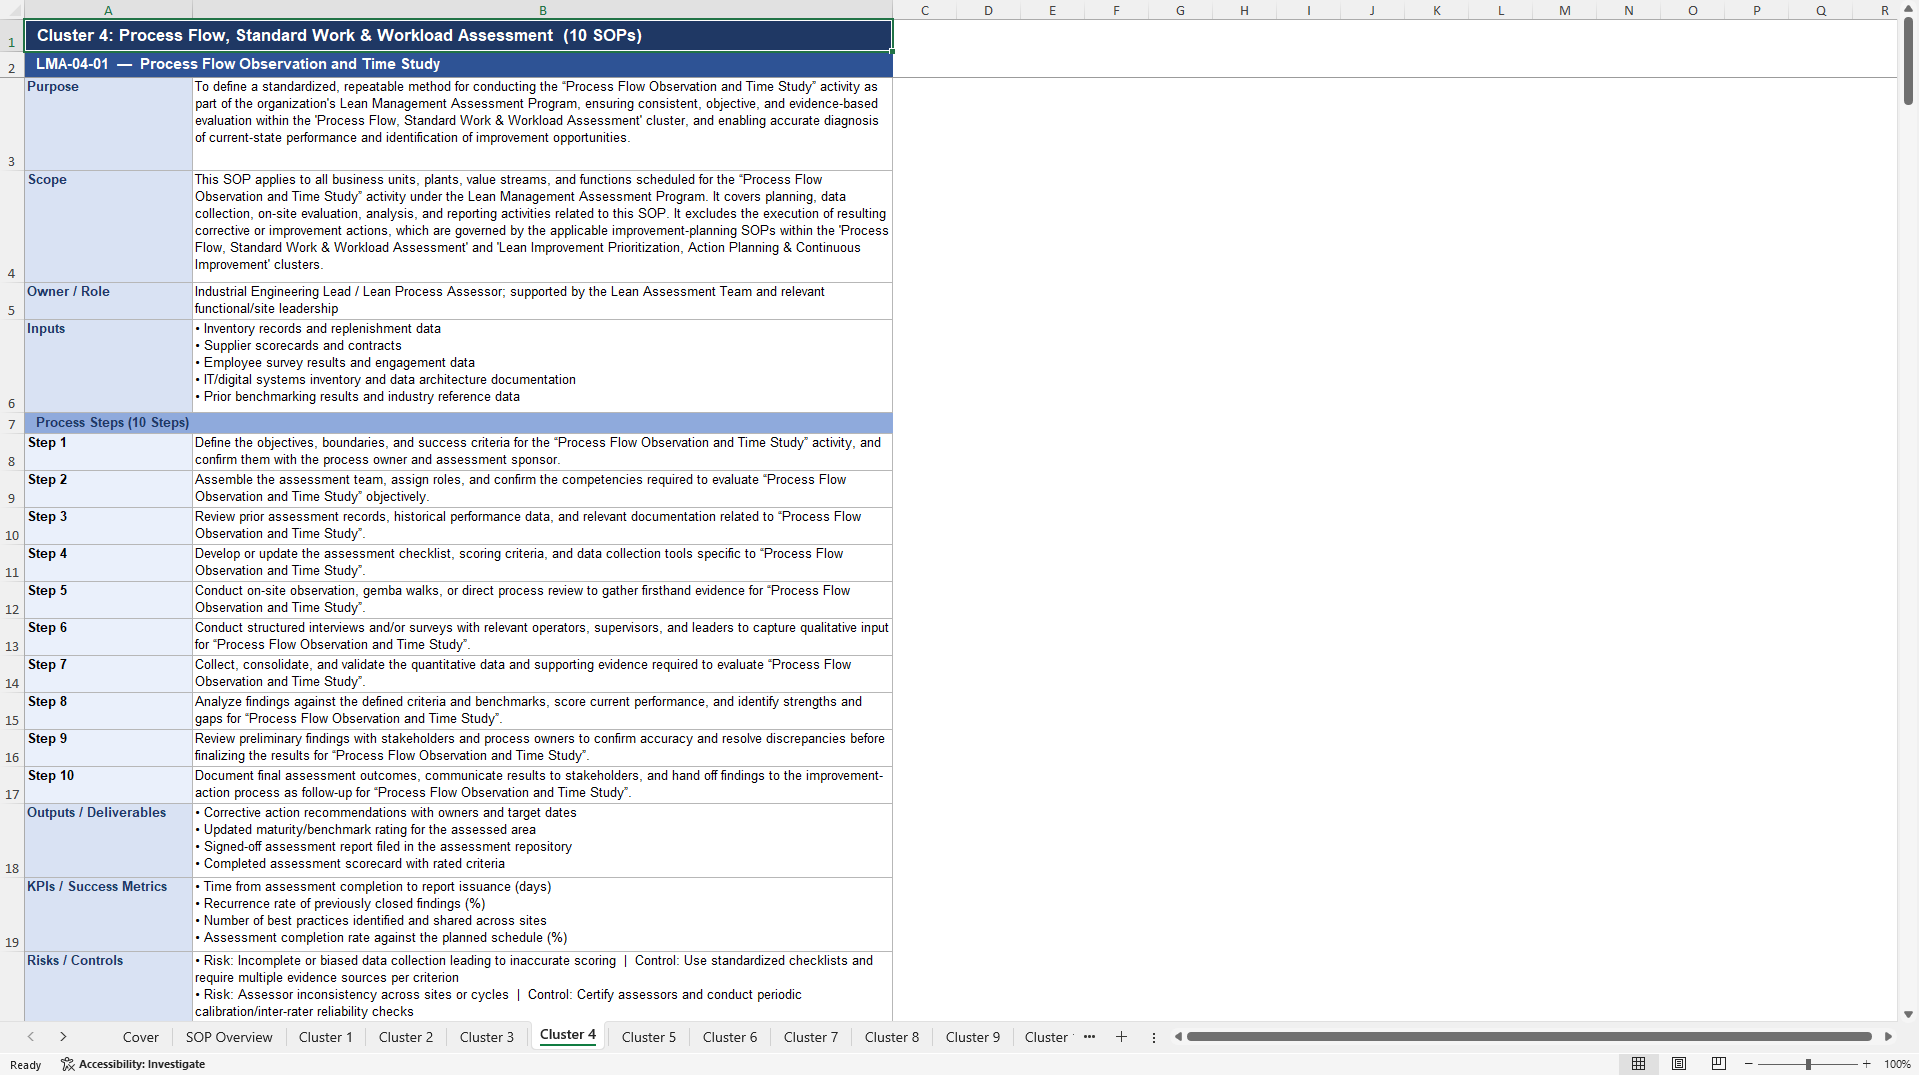Select the Process Steps (10 Steps) row

(458, 423)
